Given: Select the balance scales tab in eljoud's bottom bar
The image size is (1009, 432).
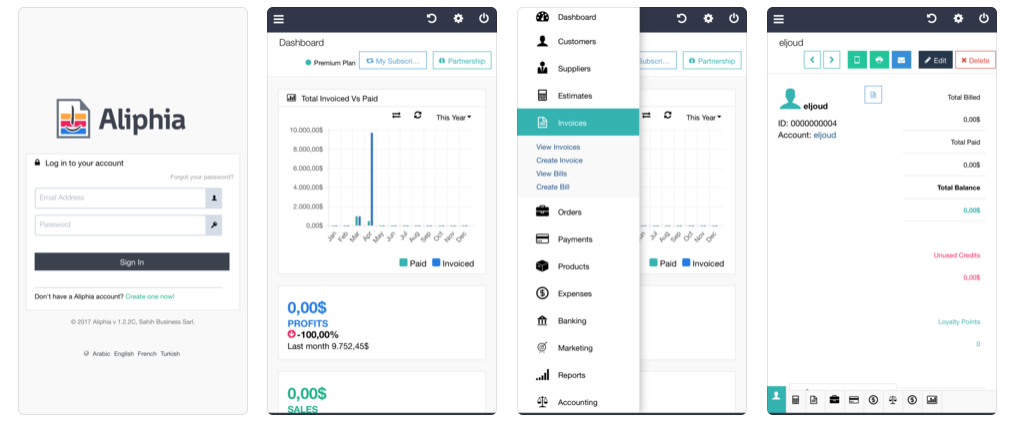Looking at the screenshot, I should (x=893, y=400).
